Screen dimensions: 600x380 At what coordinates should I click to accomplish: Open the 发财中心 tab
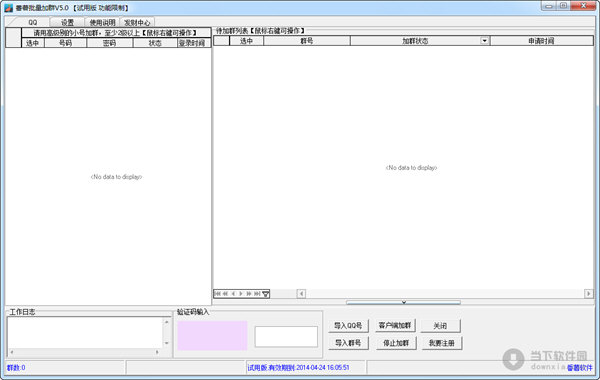[137, 23]
